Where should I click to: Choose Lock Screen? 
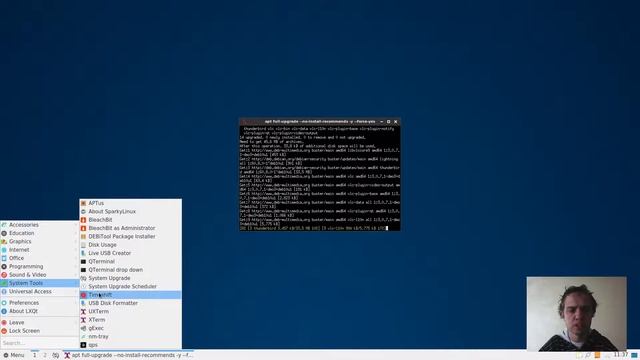pos(40,331)
